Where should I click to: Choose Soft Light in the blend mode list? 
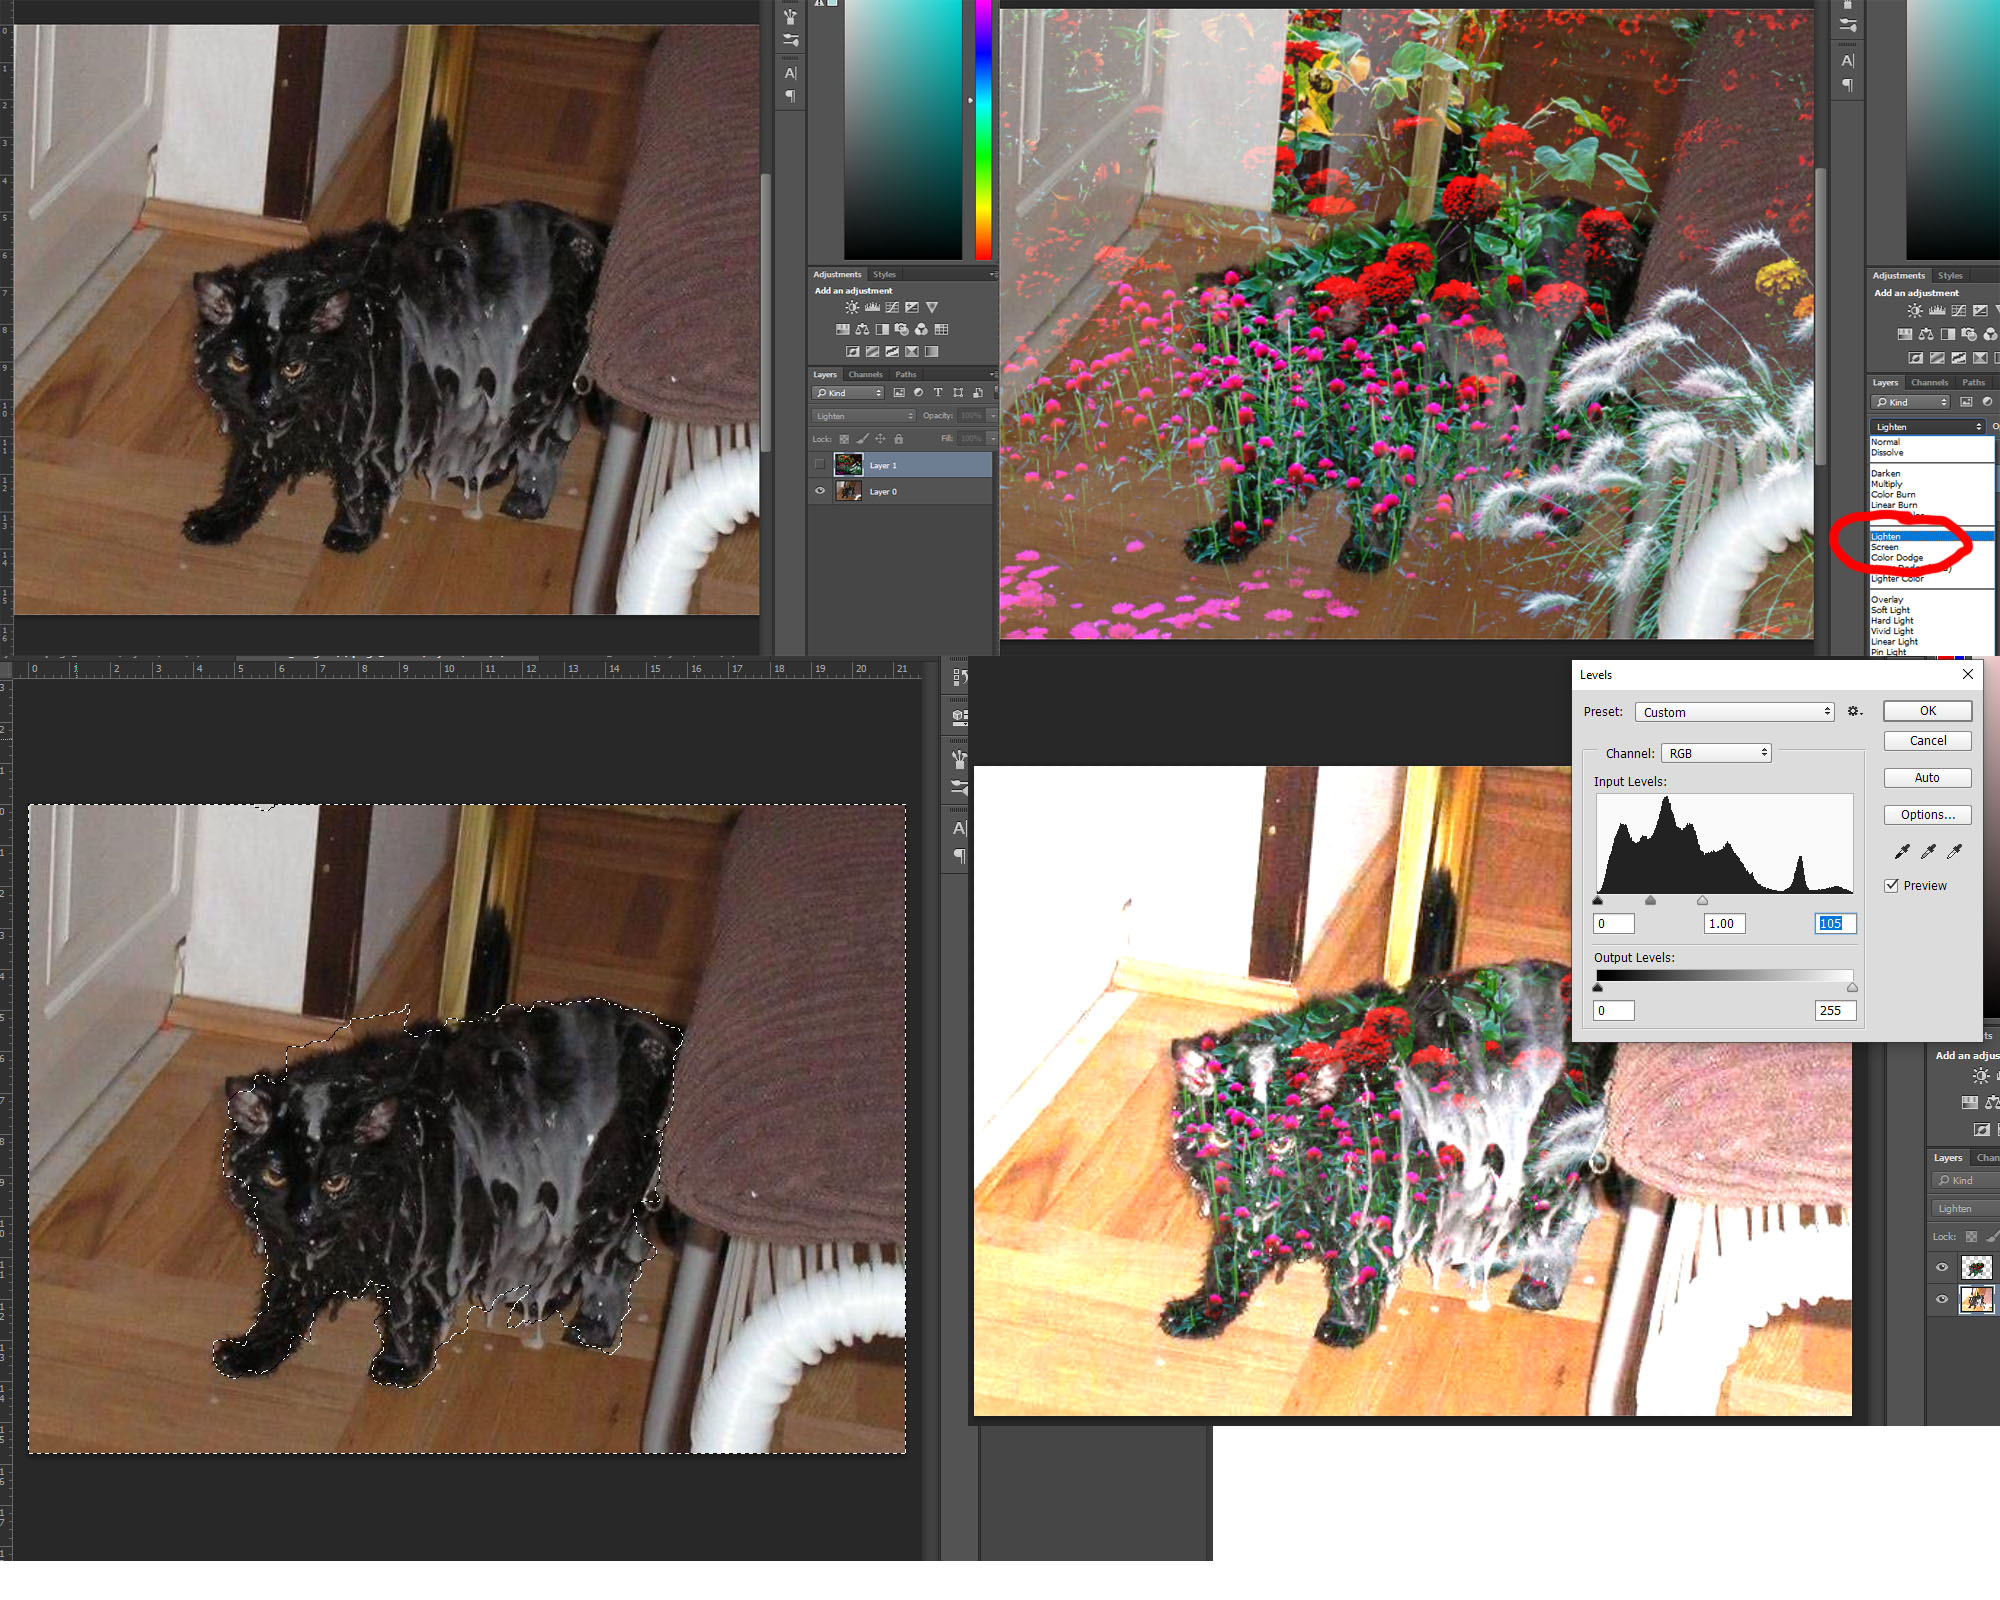(x=1890, y=610)
